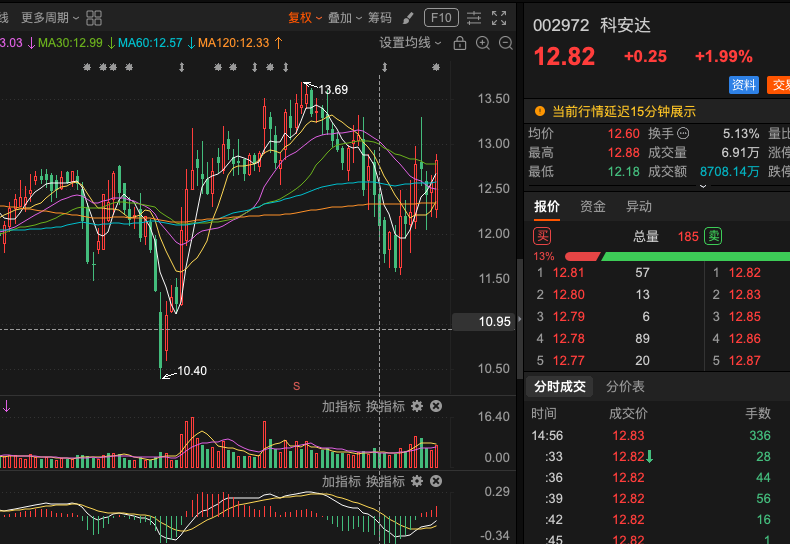Open the 复权 dropdown
The height and width of the screenshot is (544, 790).
[305, 18]
